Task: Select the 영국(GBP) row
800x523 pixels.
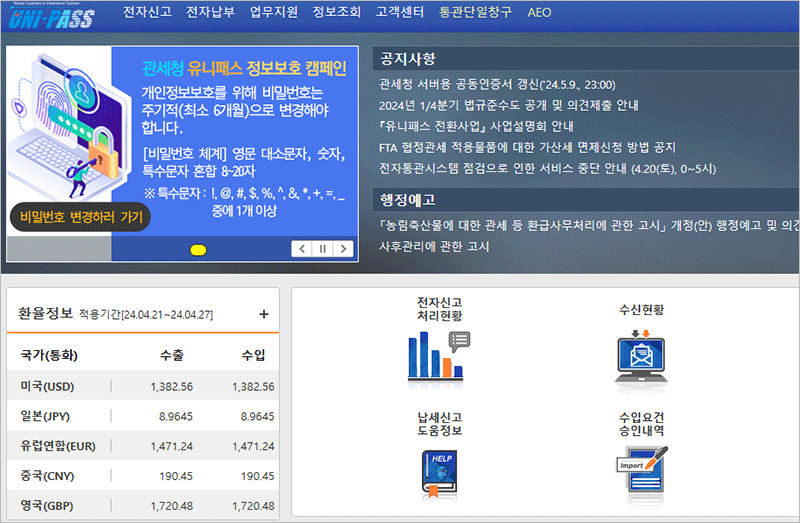Action: point(143,505)
